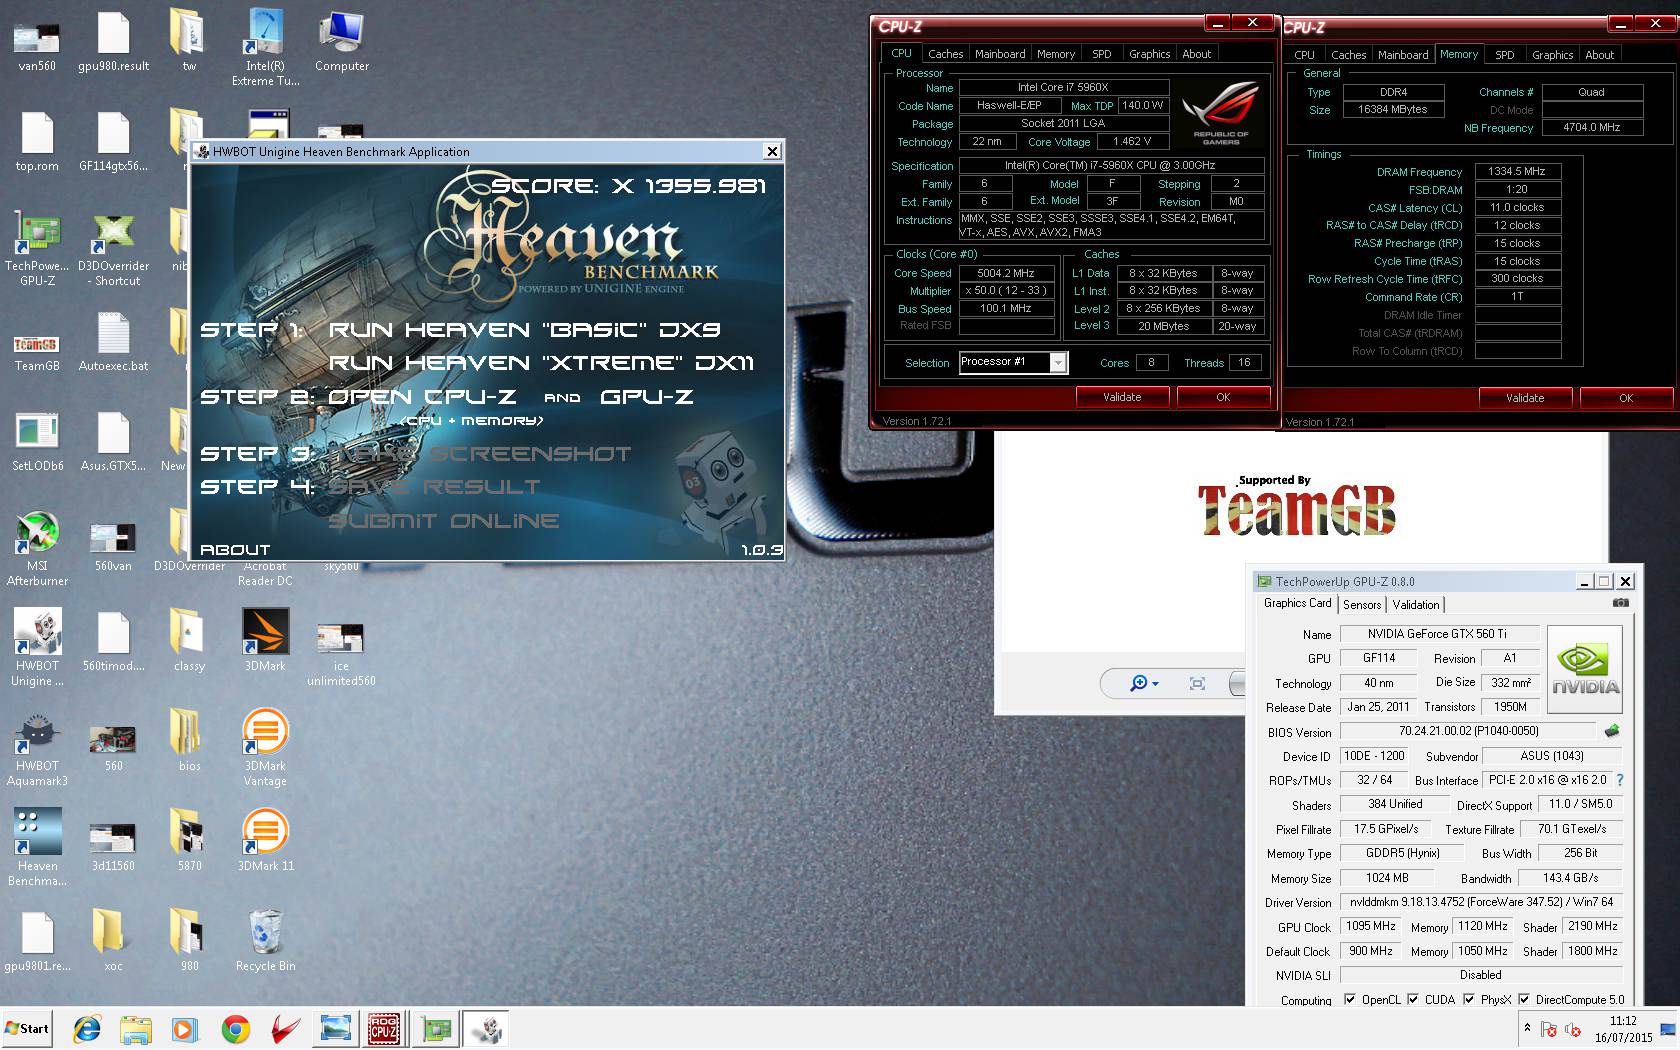Take a GPU-Z screenshot with camera icon

(1620, 603)
